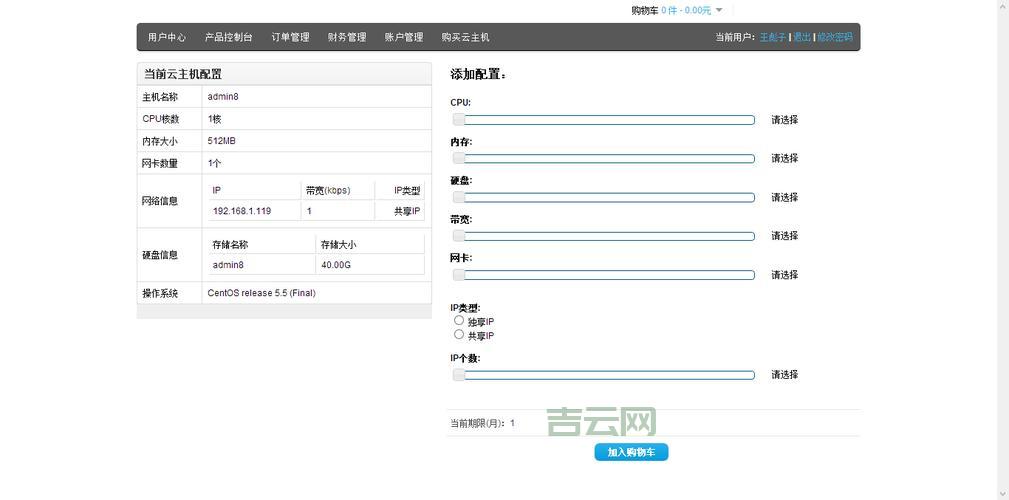
Task: Click the IP address 192.168.1.119
Action: (x=241, y=211)
